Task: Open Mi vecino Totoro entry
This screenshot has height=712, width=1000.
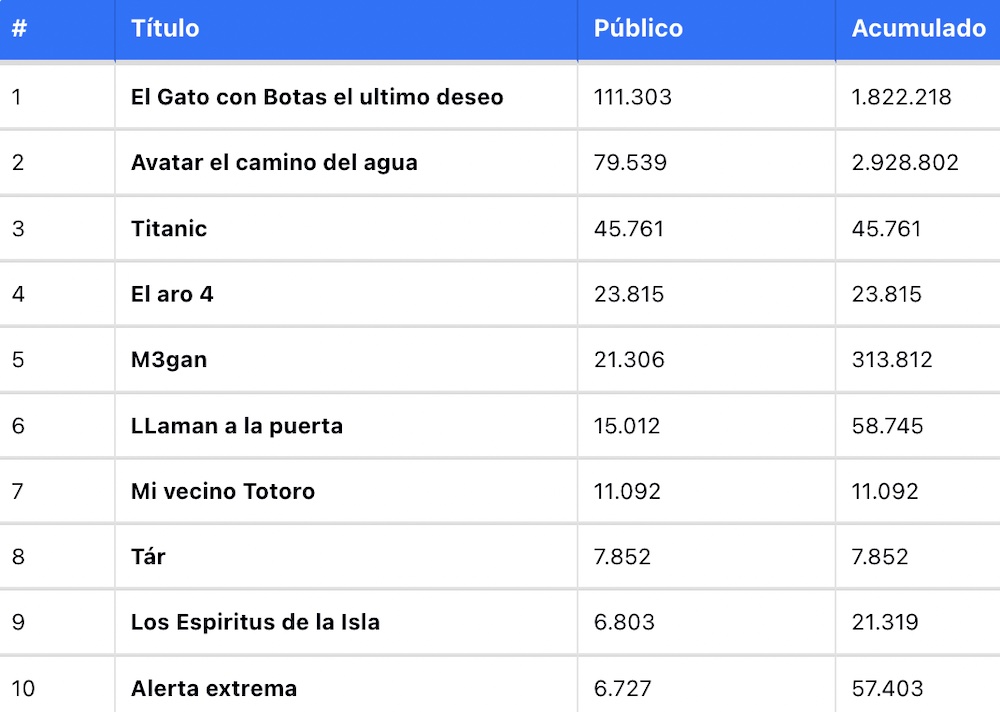Action: coord(223,491)
